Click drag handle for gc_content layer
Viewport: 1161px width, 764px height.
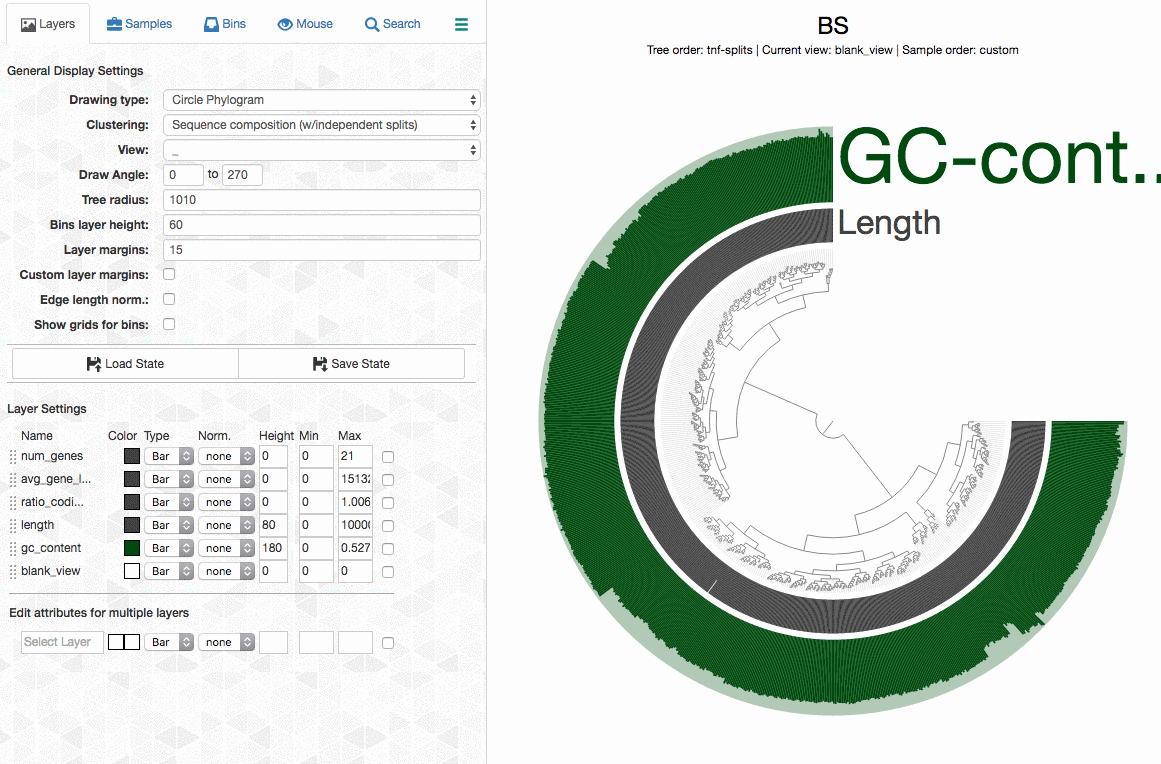[x=13, y=549]
